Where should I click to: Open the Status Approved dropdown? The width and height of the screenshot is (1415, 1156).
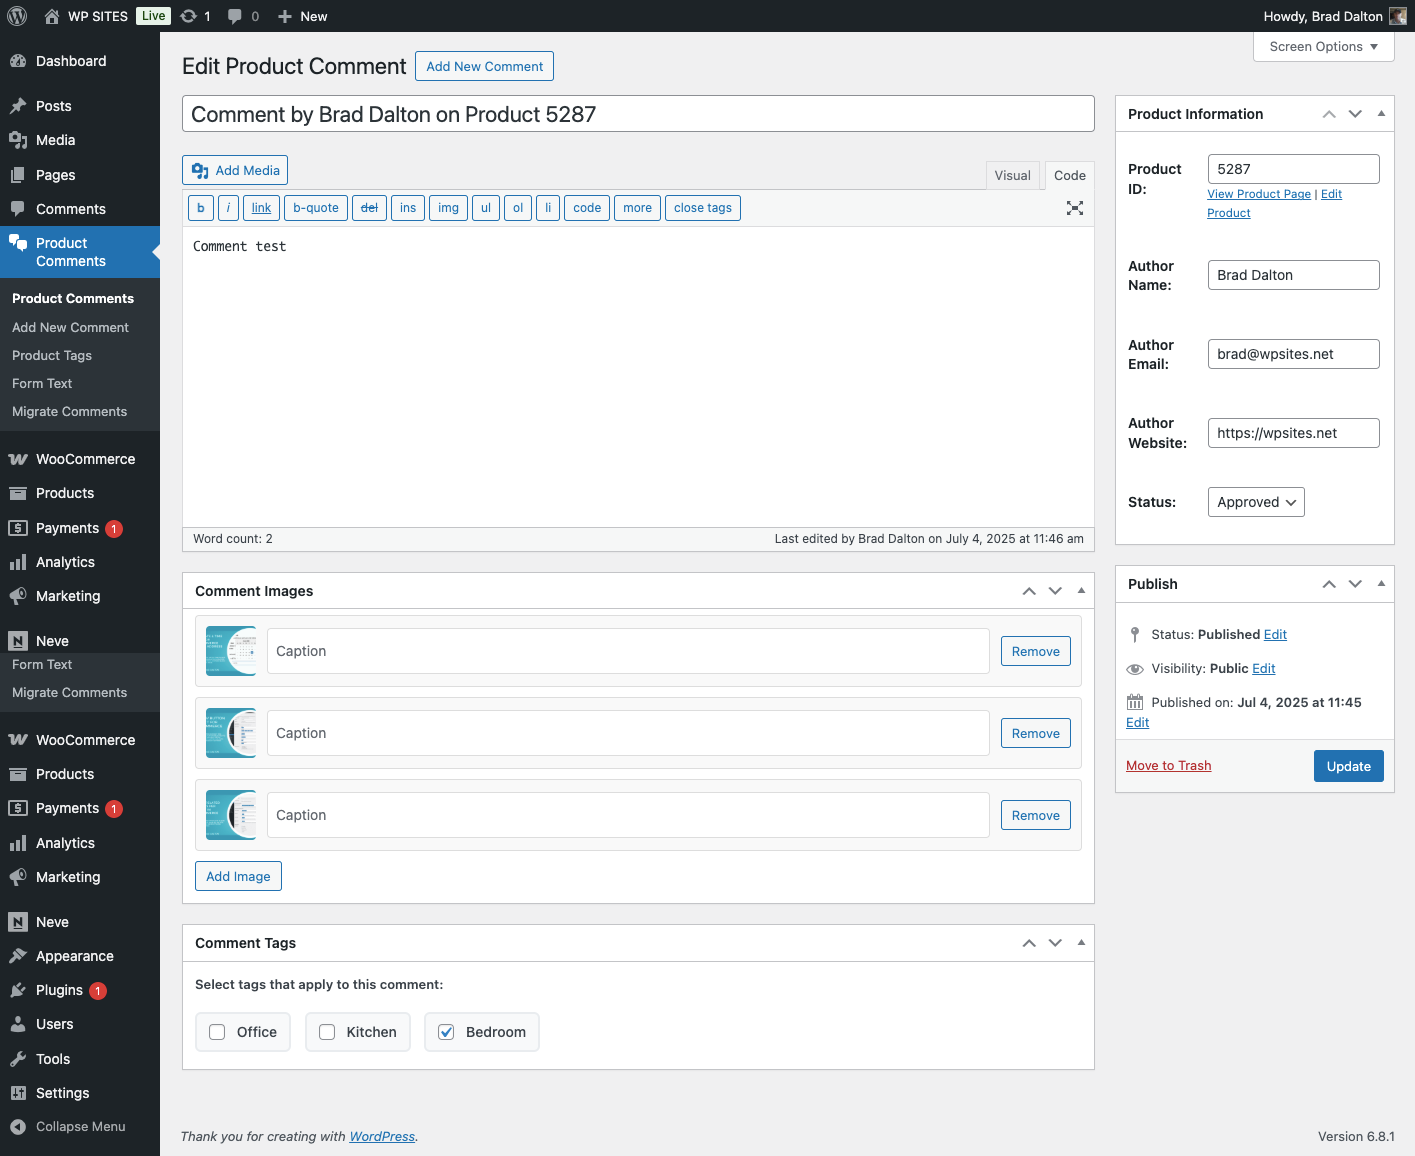1256,502
